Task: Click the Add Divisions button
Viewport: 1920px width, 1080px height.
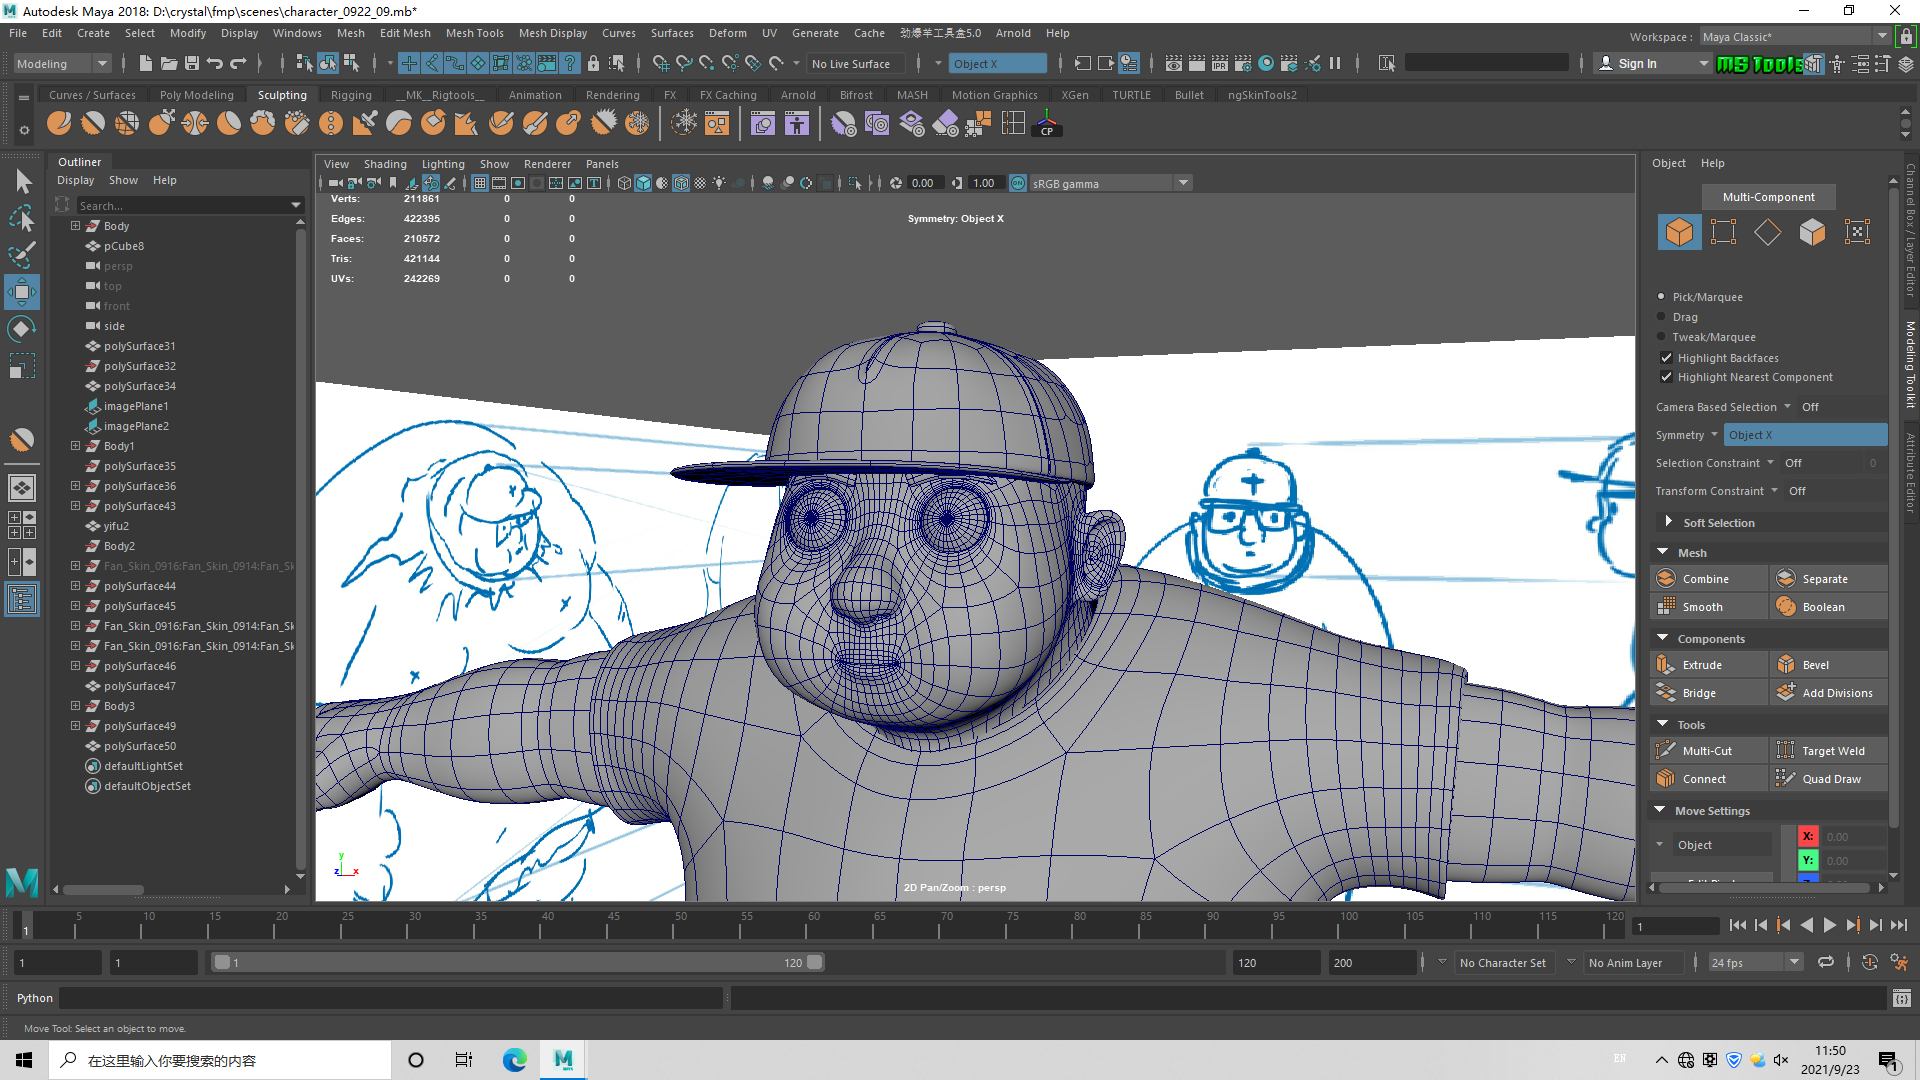Action: tap(1830, 693)
